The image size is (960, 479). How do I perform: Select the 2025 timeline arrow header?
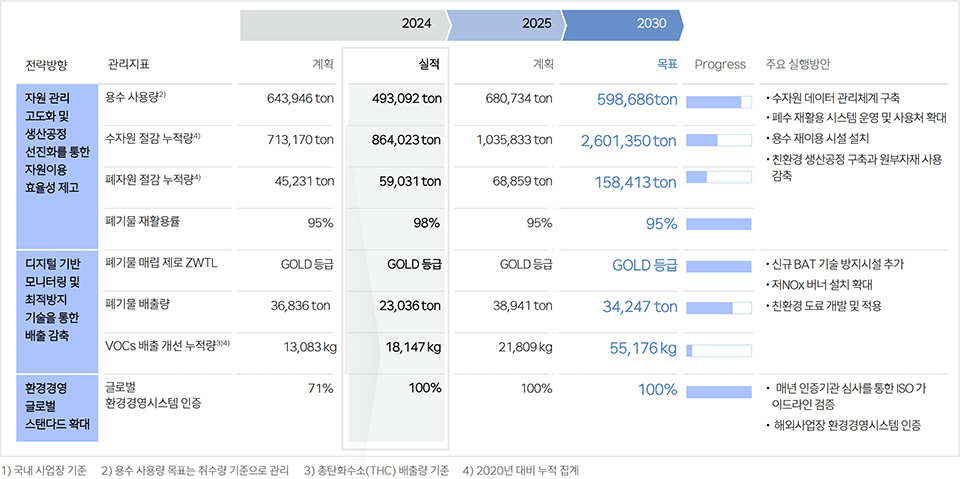(x=506, y=24)
